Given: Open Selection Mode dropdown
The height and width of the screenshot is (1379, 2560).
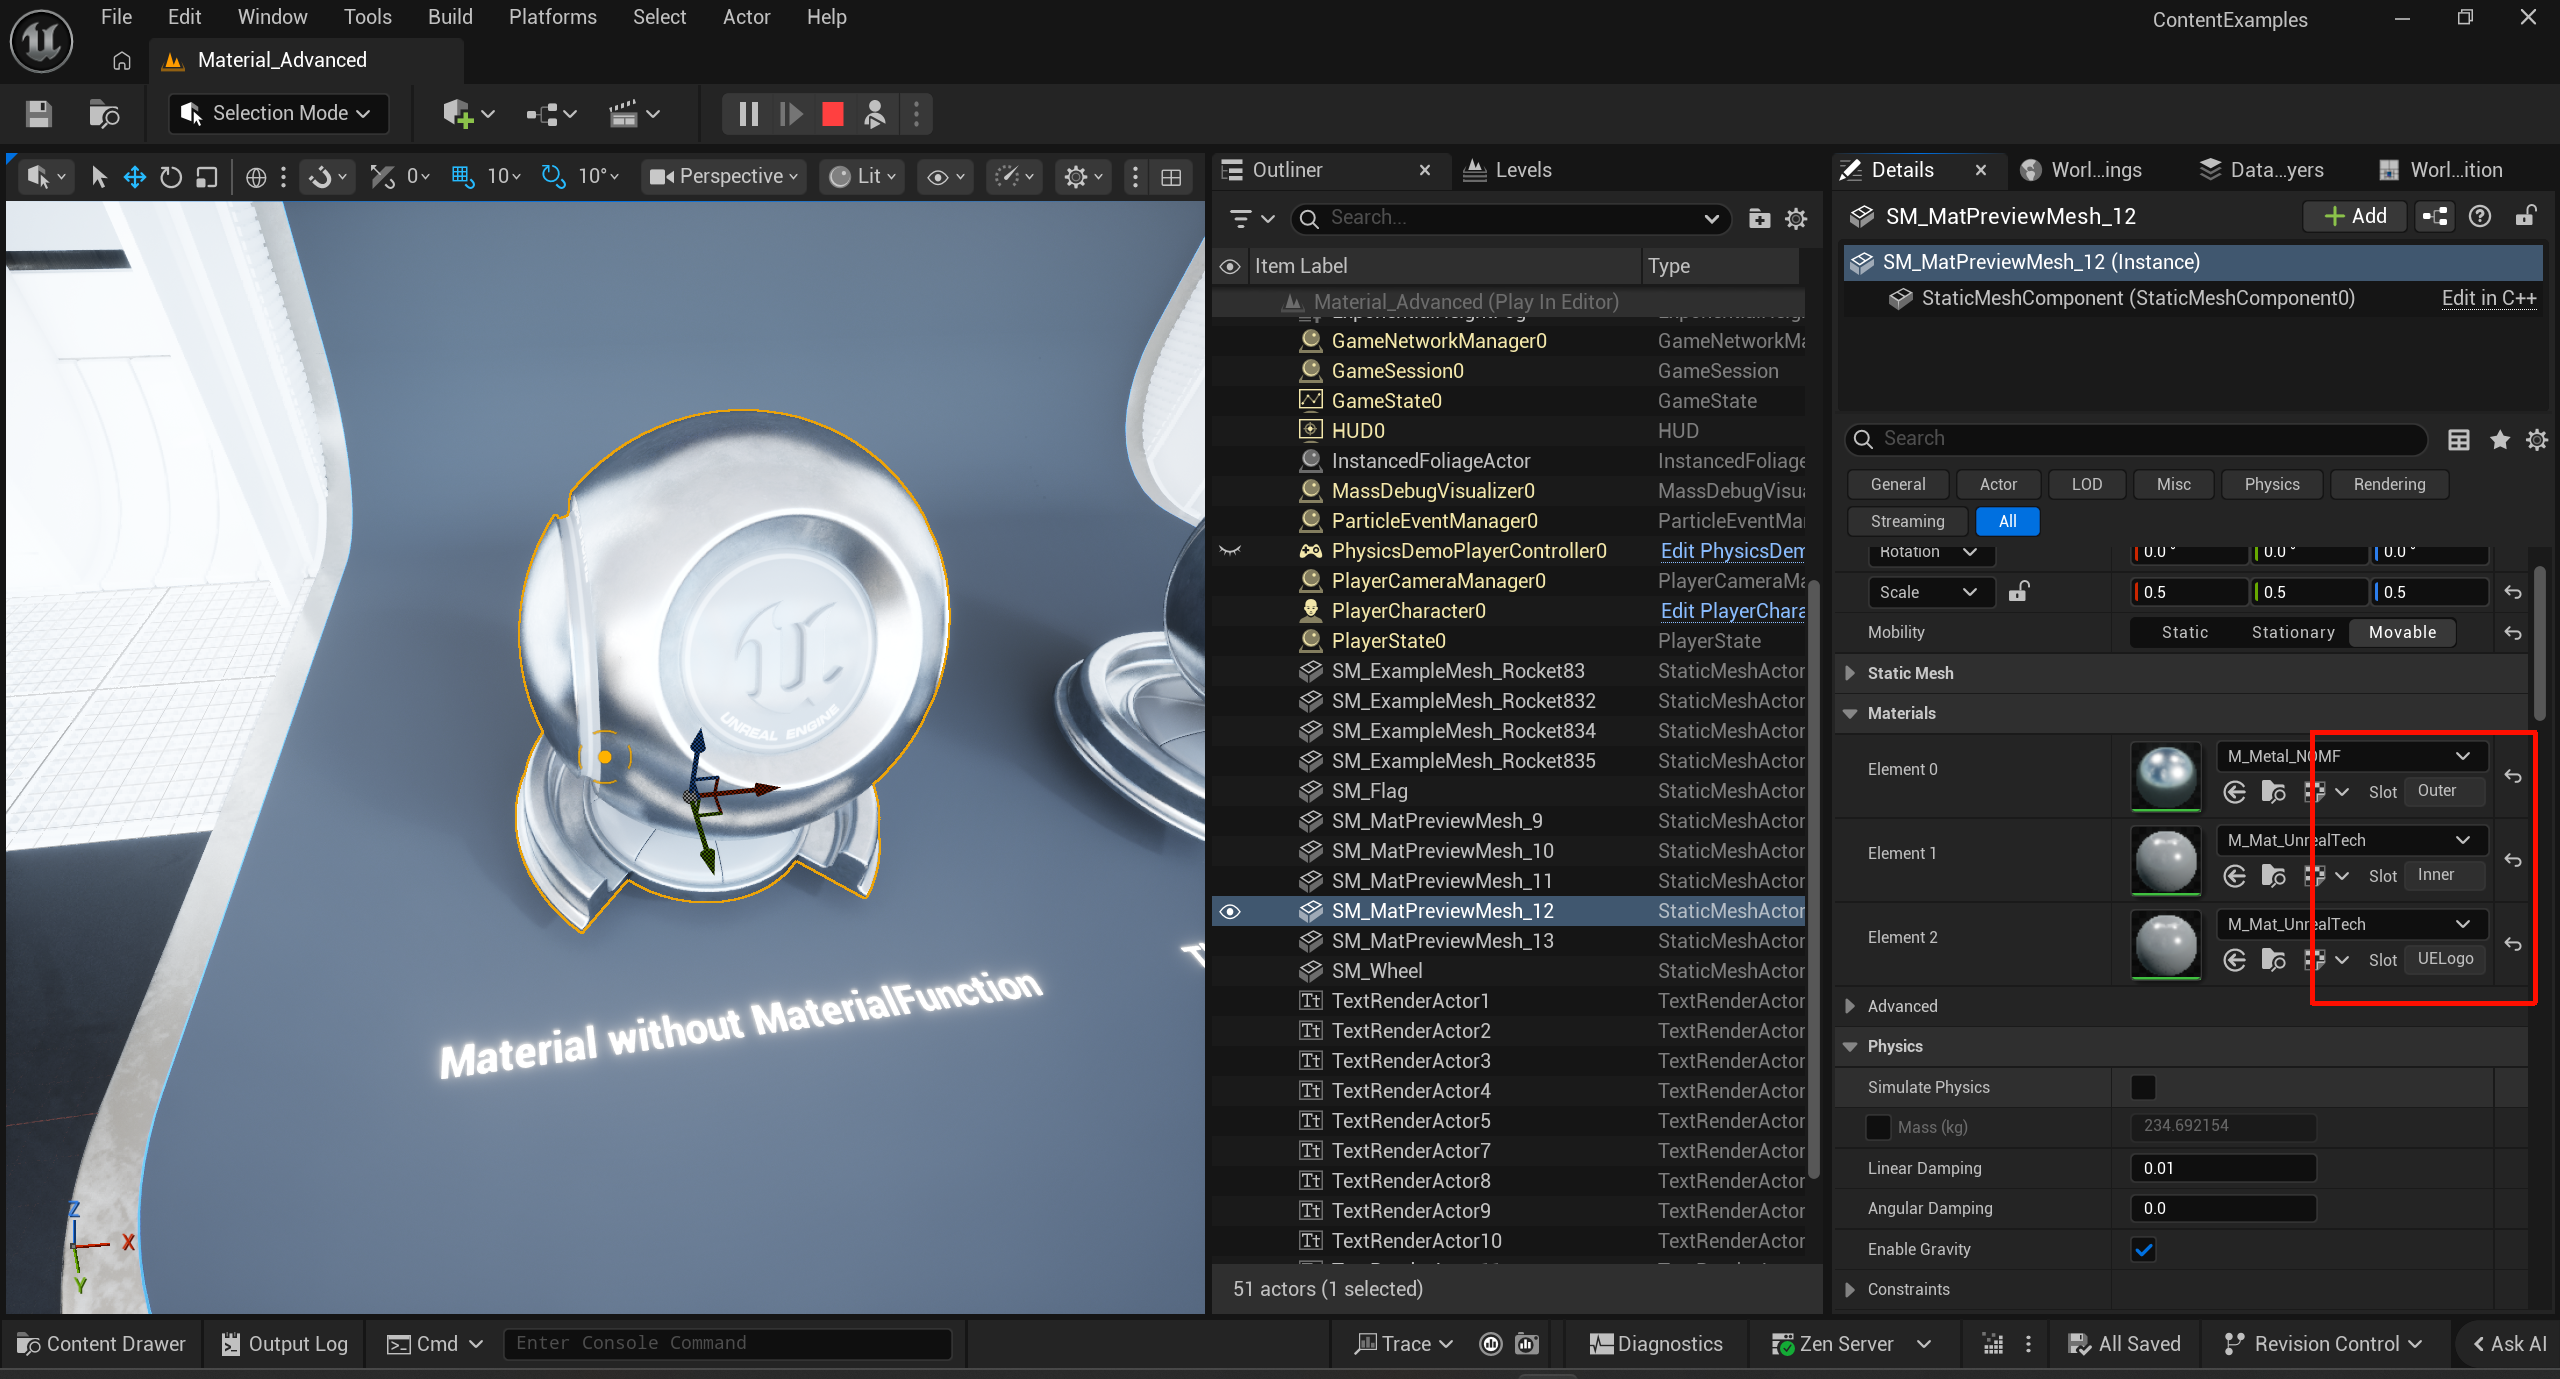Looking at the screenshot, I should pos(278,113).
